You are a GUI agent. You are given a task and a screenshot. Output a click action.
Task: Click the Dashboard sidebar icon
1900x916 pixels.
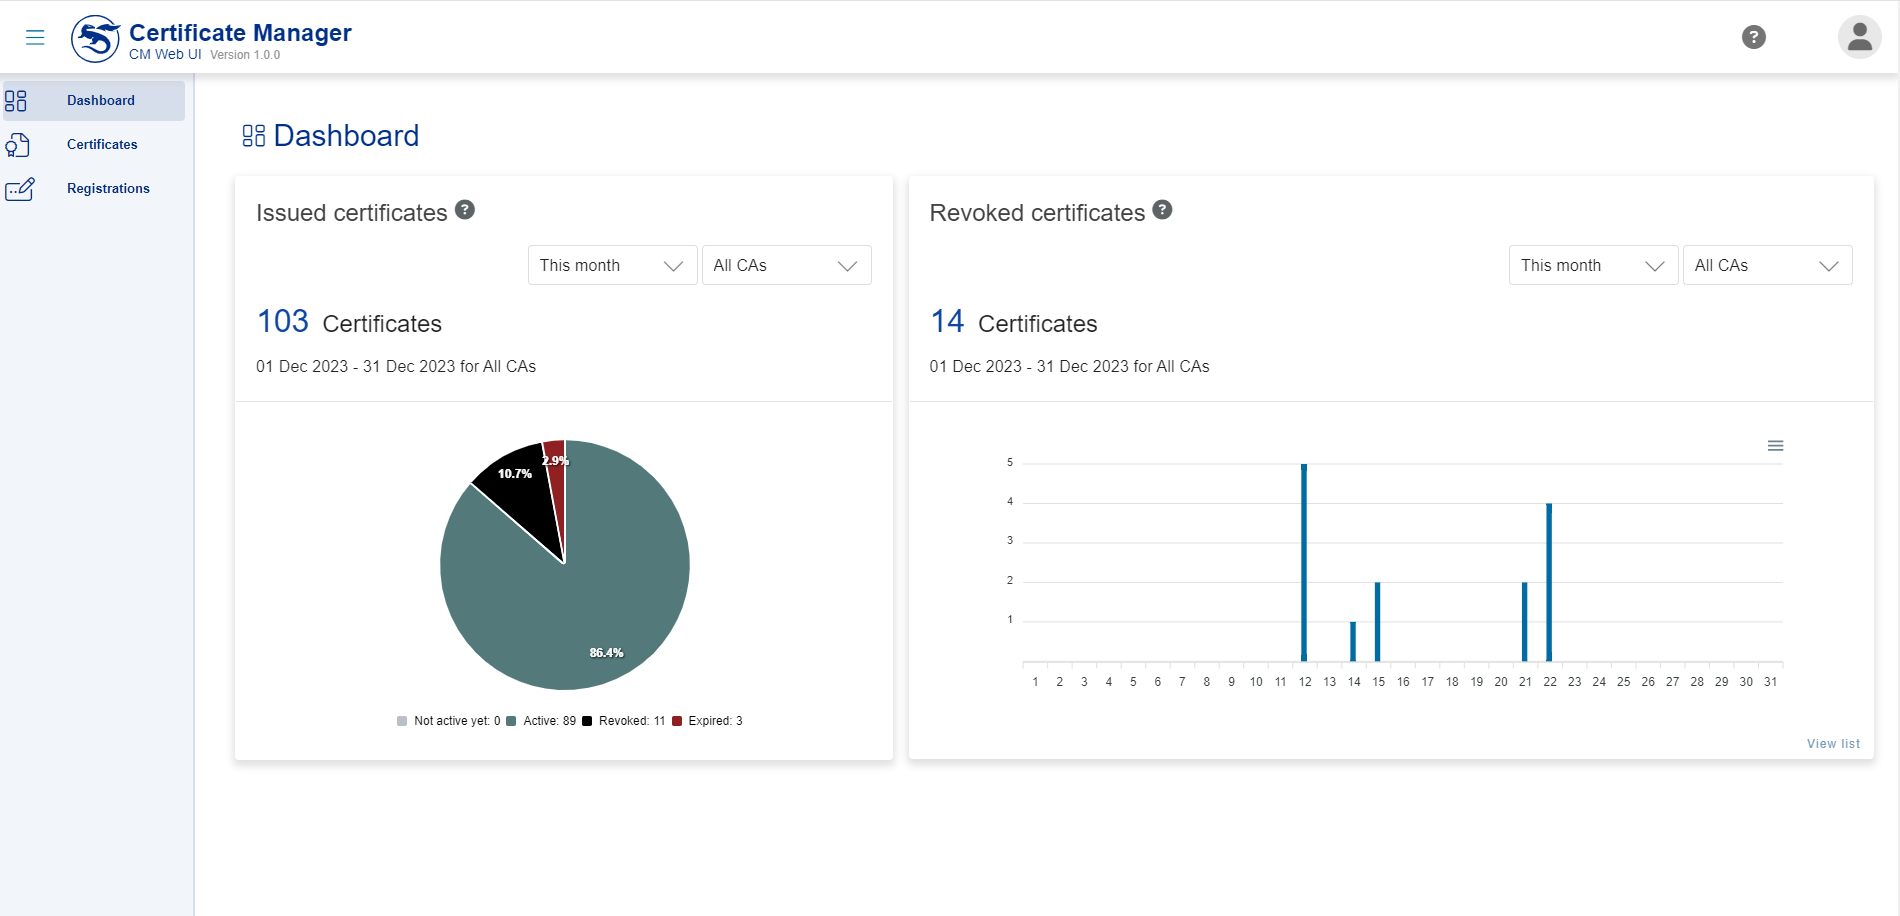16,101
